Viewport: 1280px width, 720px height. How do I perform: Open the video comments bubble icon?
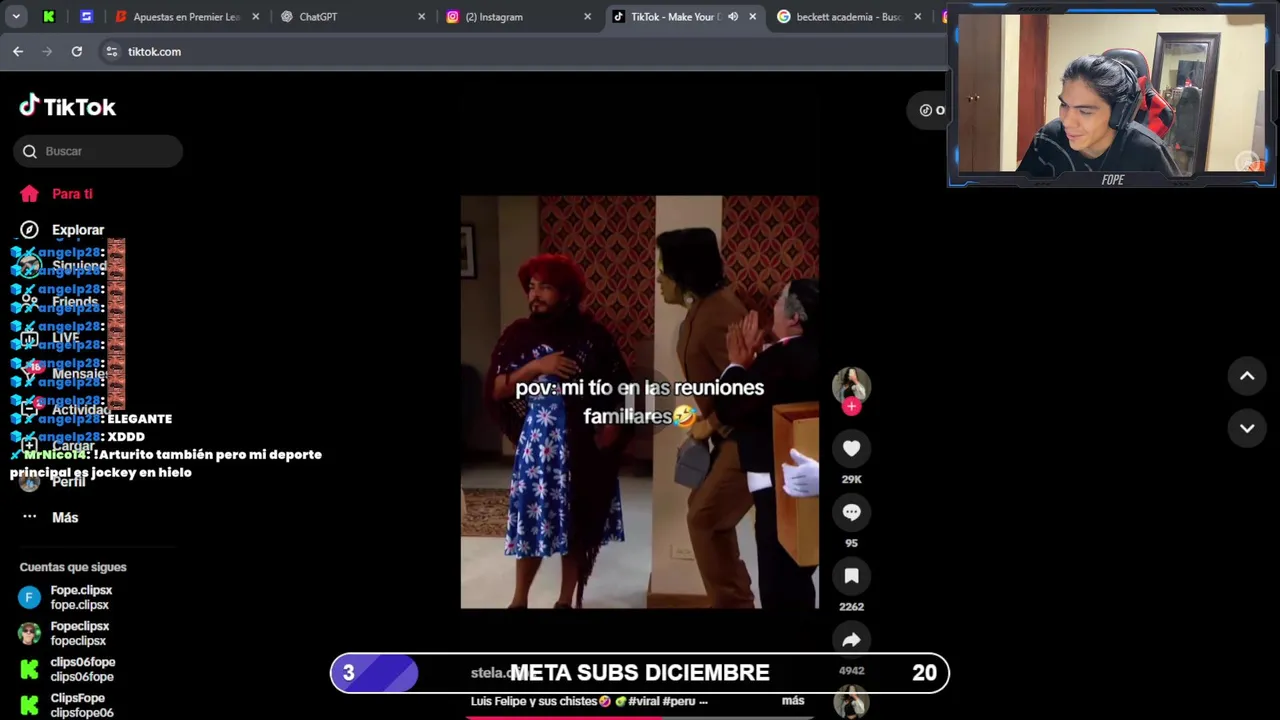pos(851,513)
